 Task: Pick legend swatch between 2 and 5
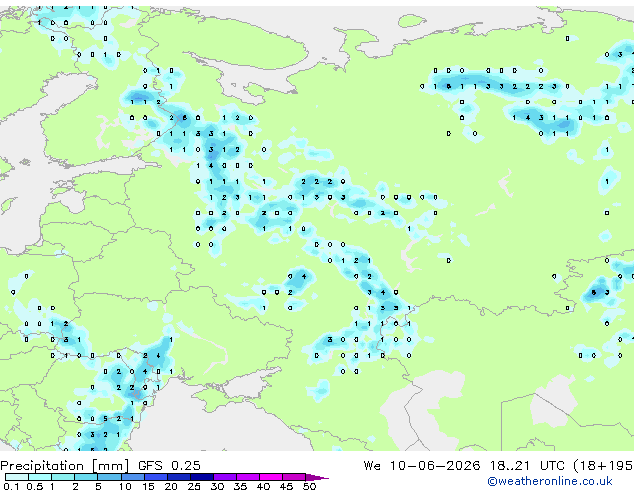coord(86,477)
